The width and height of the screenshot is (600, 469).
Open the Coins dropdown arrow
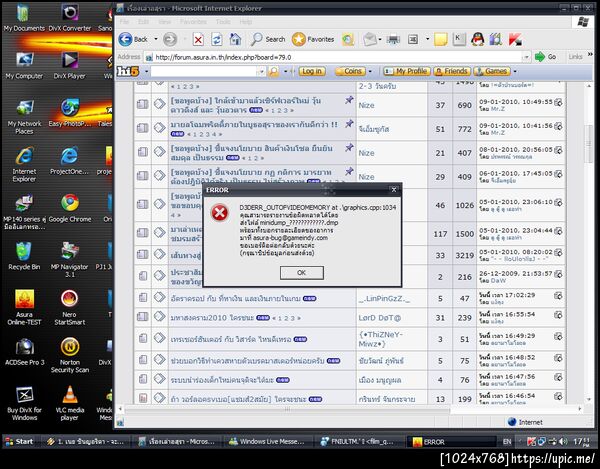pos(370,72)
